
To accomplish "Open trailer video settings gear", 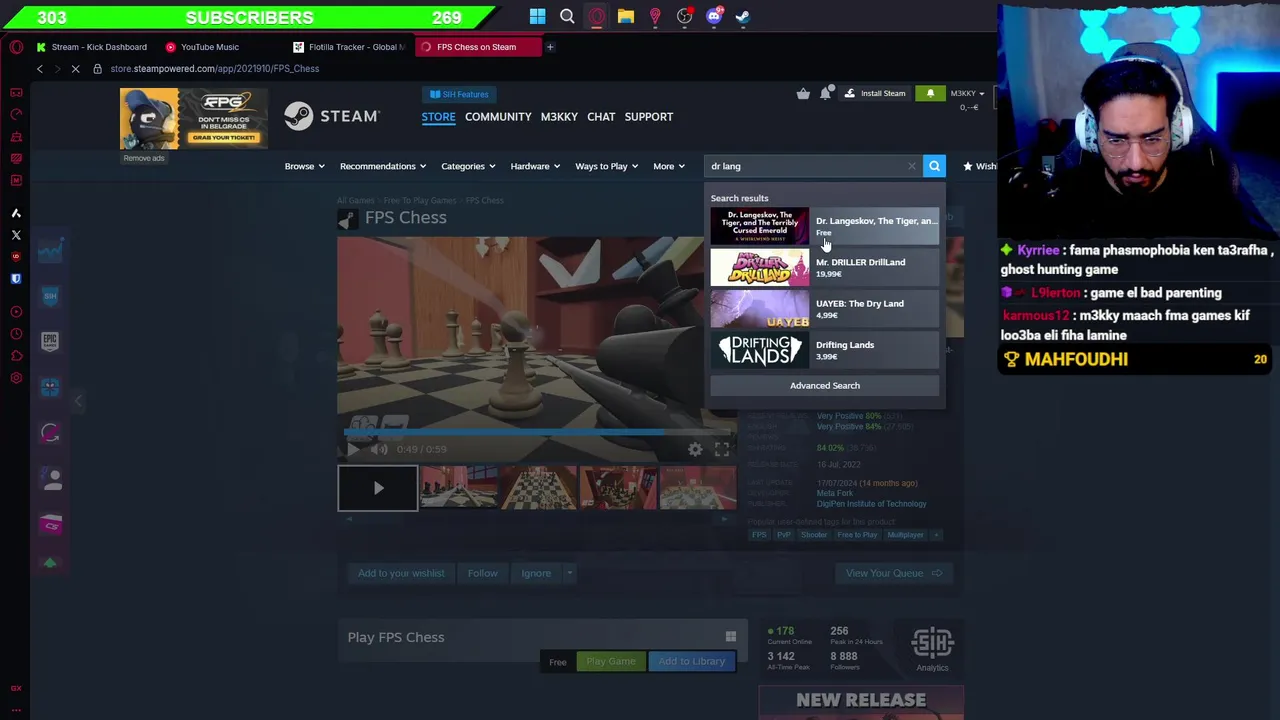I will (695, 449).
